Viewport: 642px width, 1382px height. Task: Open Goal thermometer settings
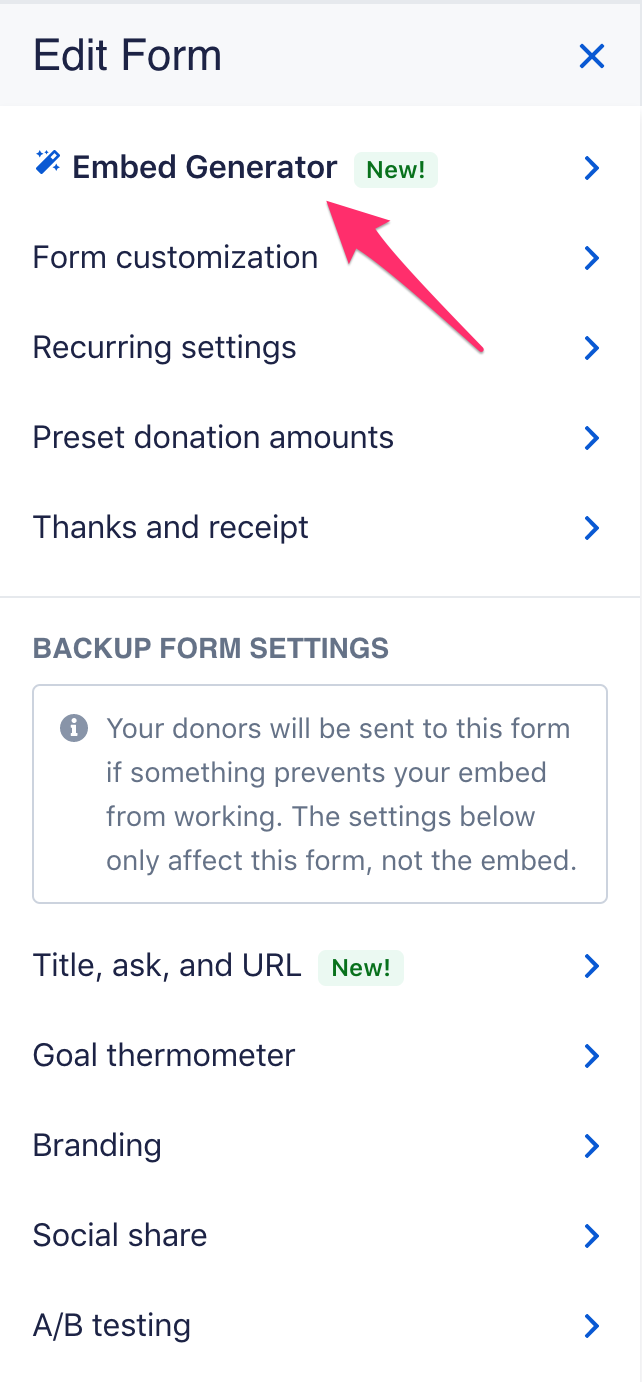click(x=321, y=1056)
